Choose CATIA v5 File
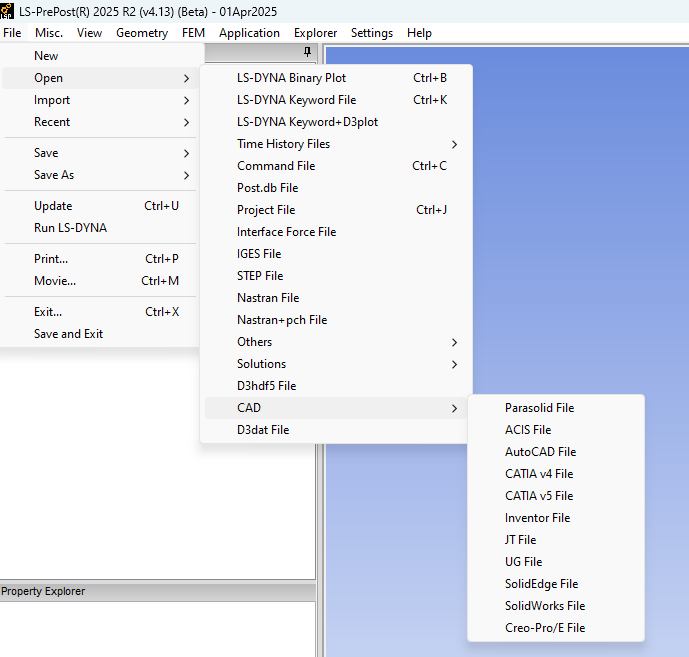Screen dimensions: 689x657 click(556, 496)
